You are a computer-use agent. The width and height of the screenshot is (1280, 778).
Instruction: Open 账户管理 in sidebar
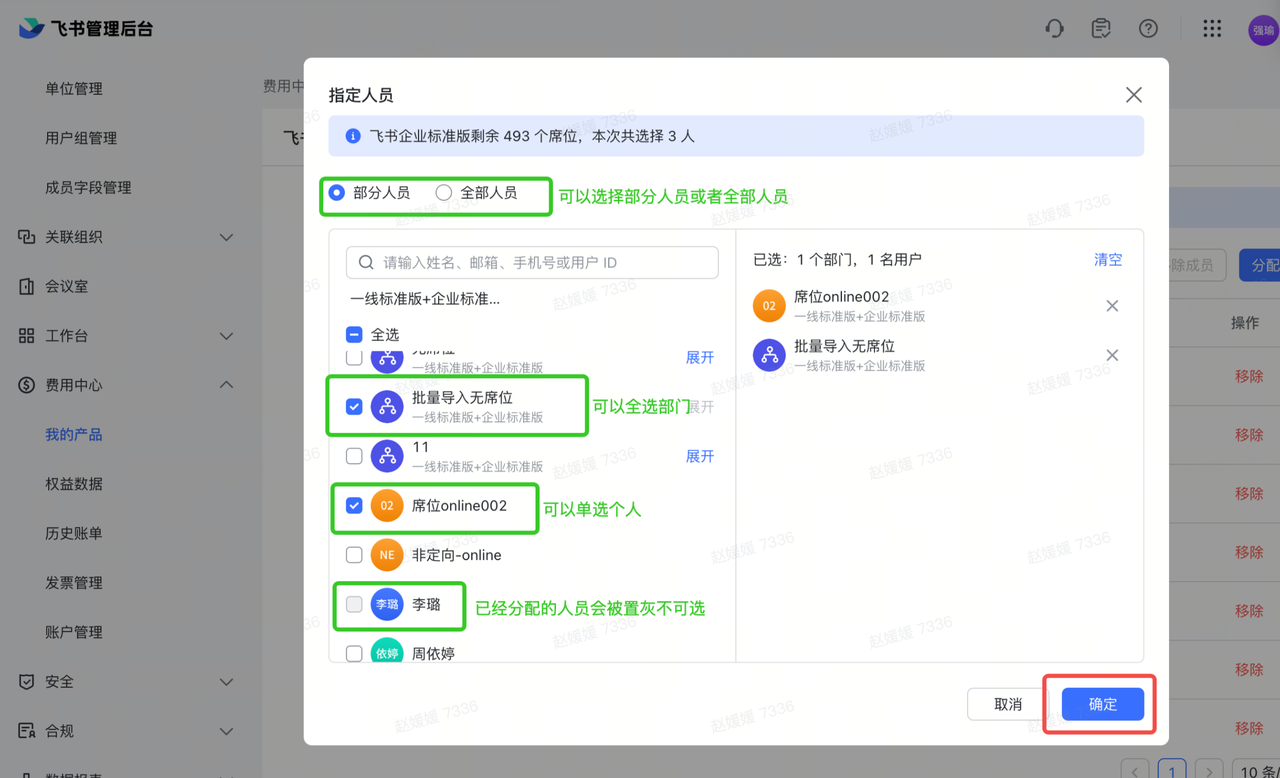pos(74,632)
